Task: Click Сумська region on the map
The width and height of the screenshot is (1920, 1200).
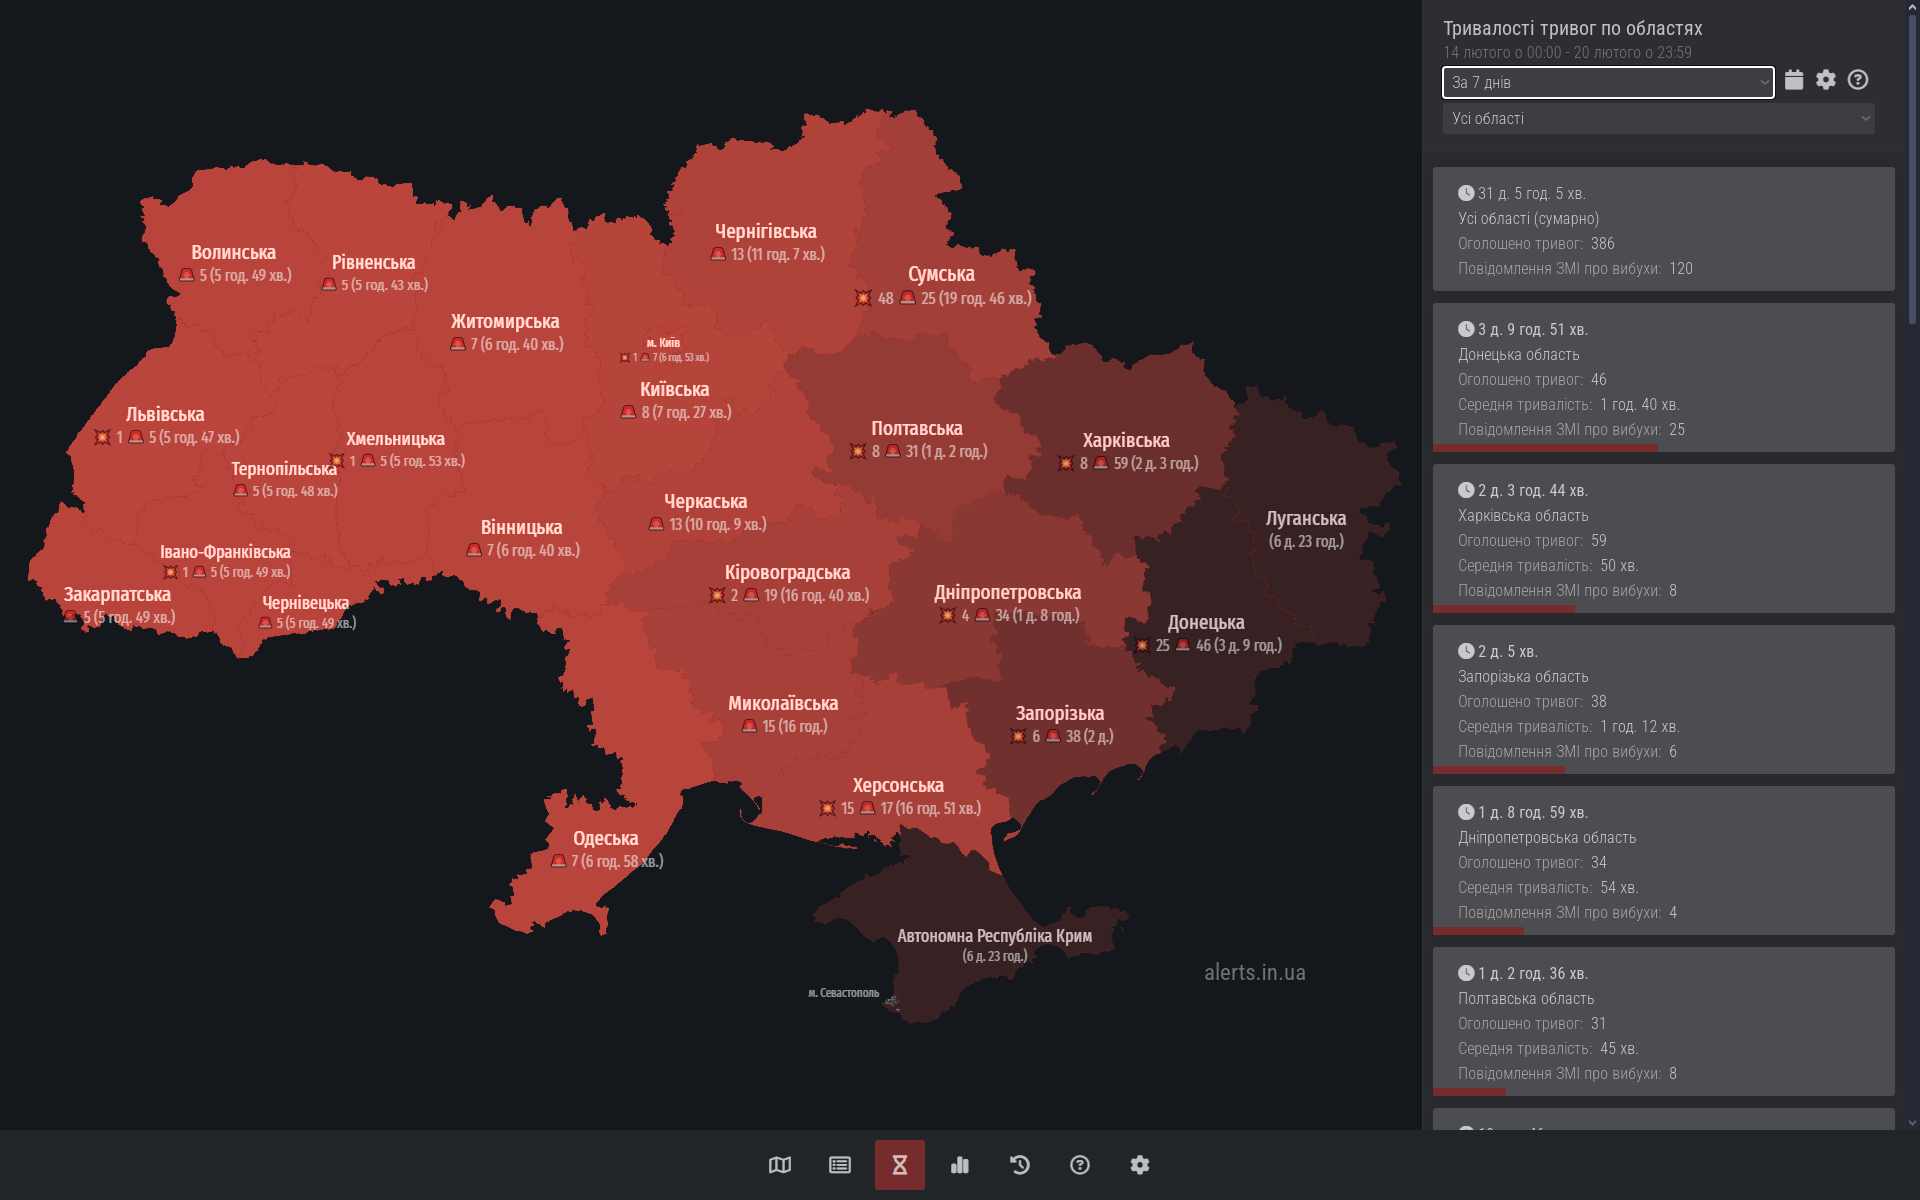Action: point(941,274)
